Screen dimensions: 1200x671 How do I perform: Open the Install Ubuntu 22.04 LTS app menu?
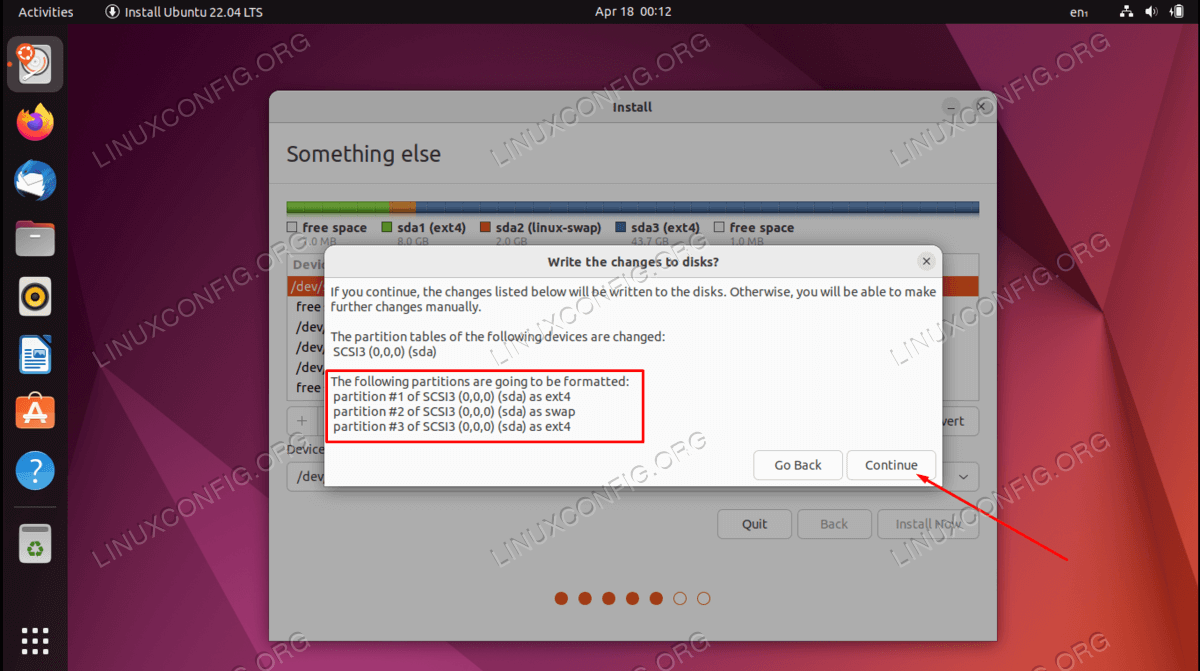[185, 12]
